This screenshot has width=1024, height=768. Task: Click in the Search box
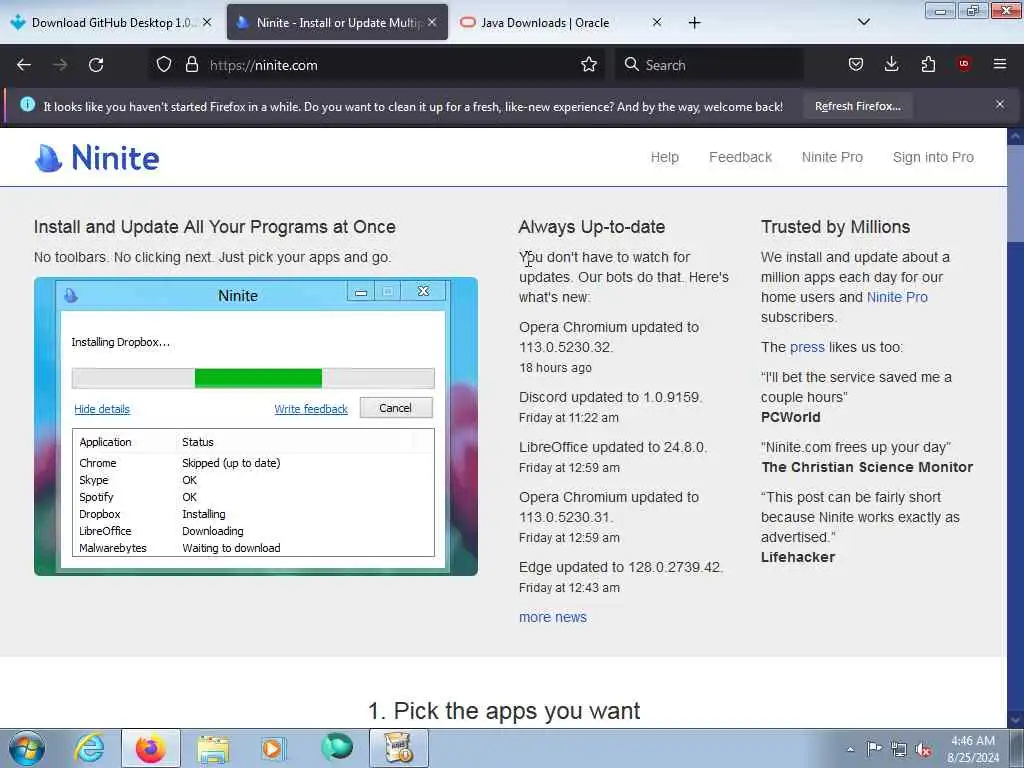tap(709, 65)
